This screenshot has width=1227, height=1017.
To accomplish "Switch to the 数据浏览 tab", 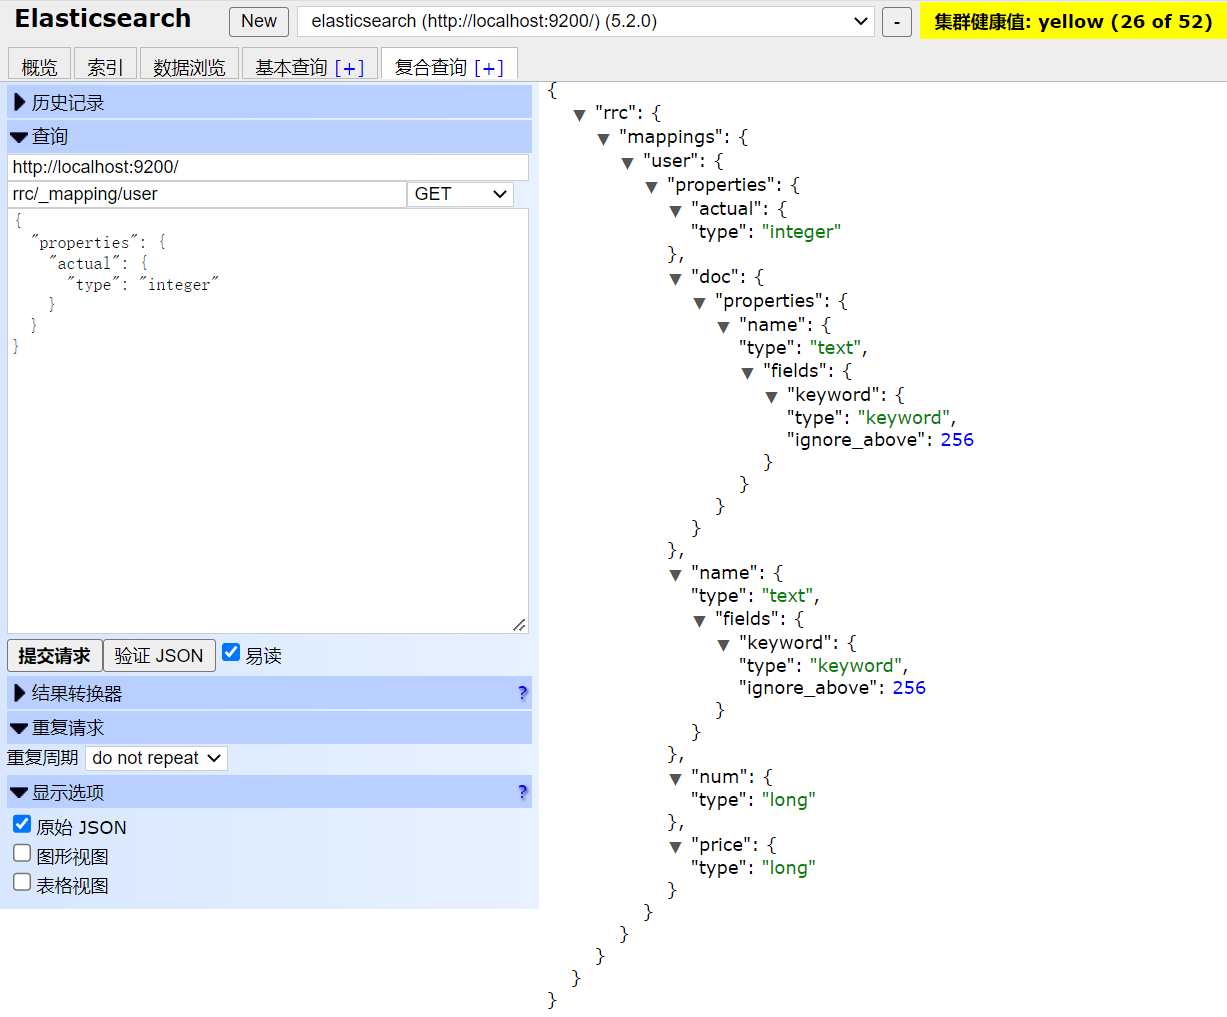I will coord(189,66).
